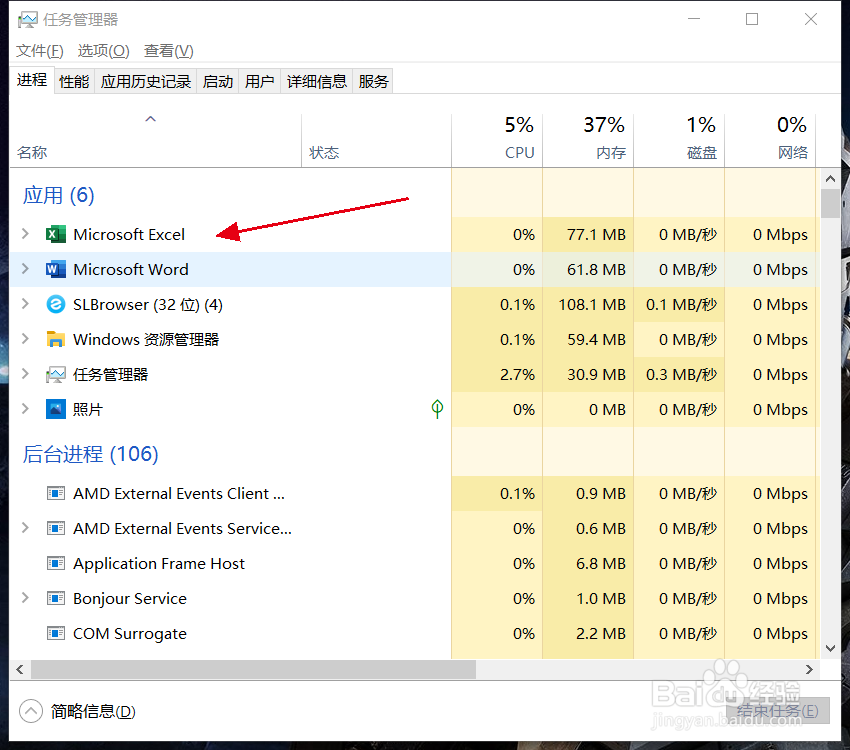Select the SLBrowser (32 位) (4) row text
850x750 pixels.
148,305
